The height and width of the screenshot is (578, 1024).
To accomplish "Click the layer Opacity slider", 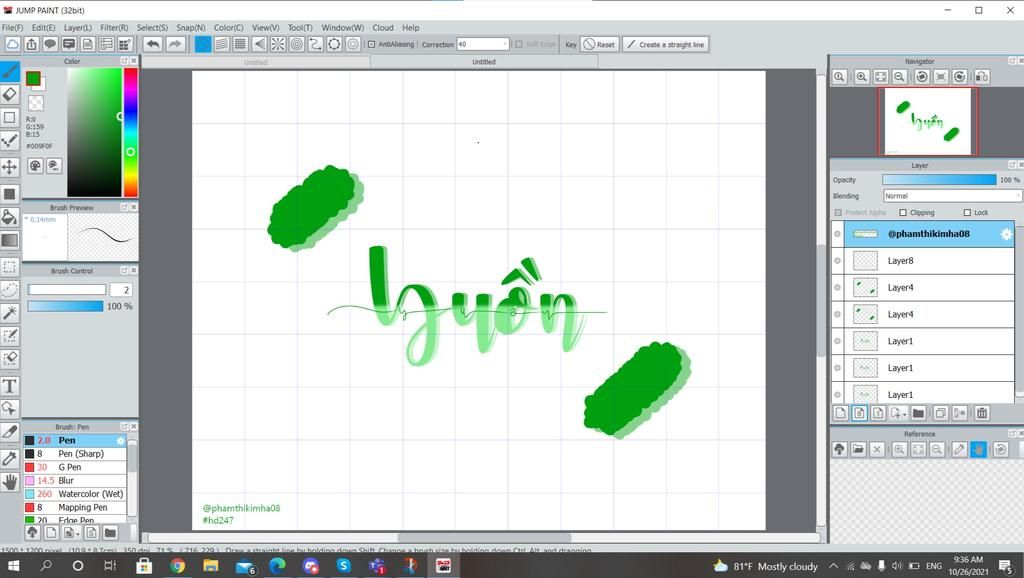I will pos(939,180).
